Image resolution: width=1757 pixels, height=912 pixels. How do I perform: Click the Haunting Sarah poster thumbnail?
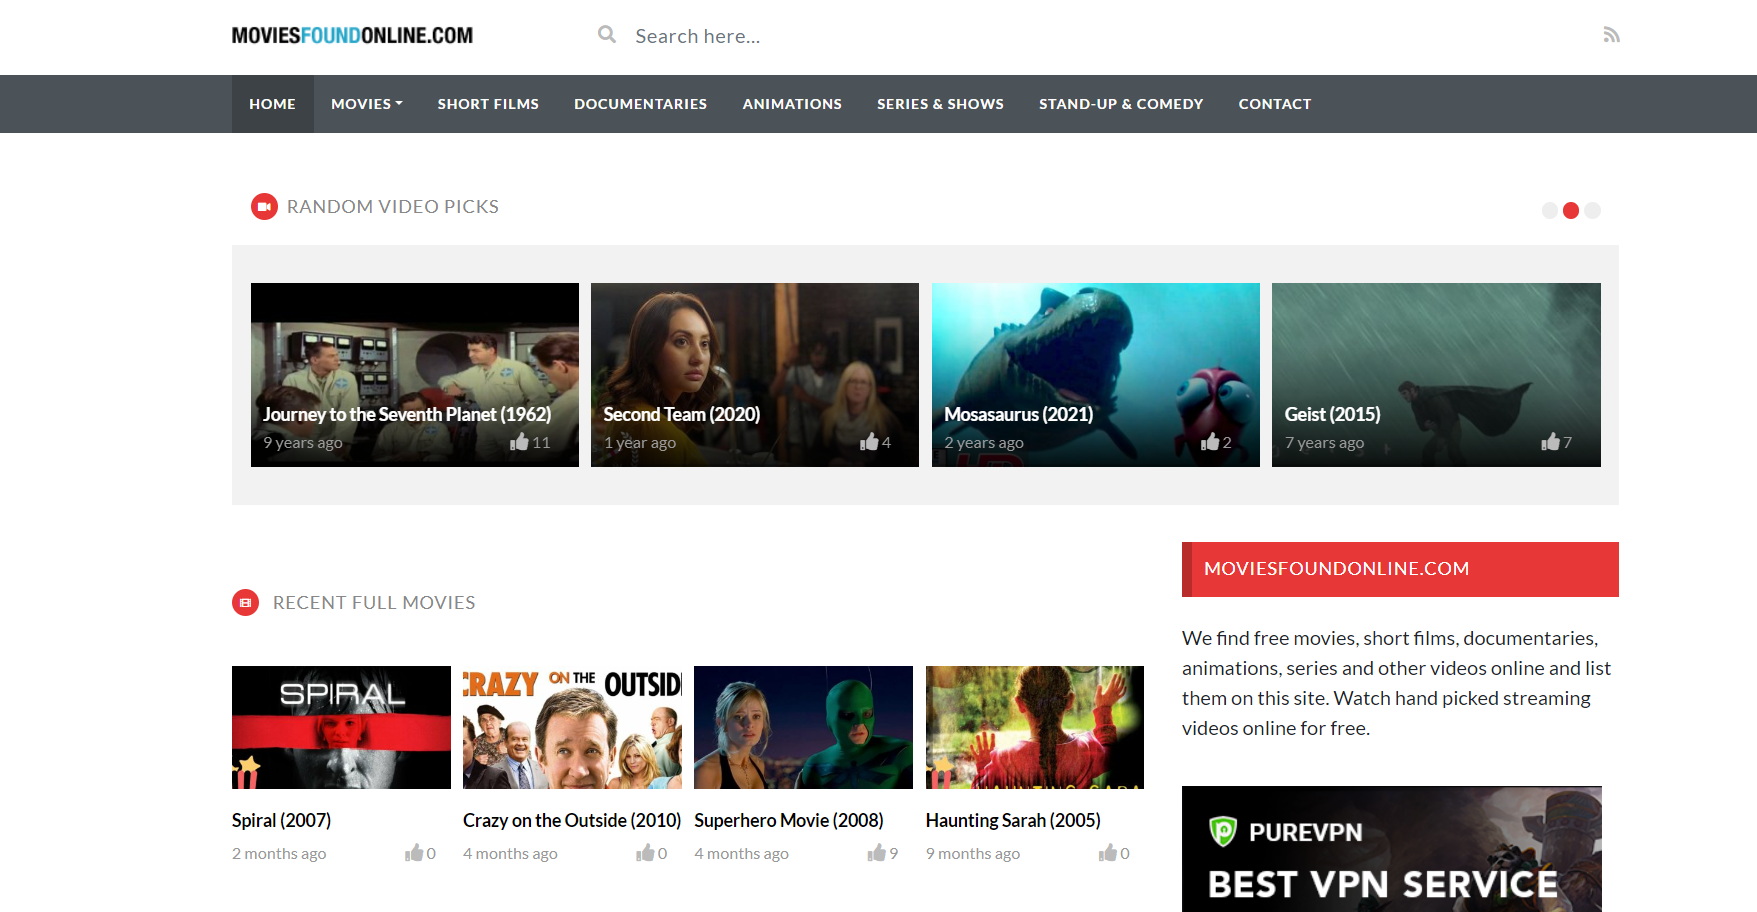point(1035,727)
